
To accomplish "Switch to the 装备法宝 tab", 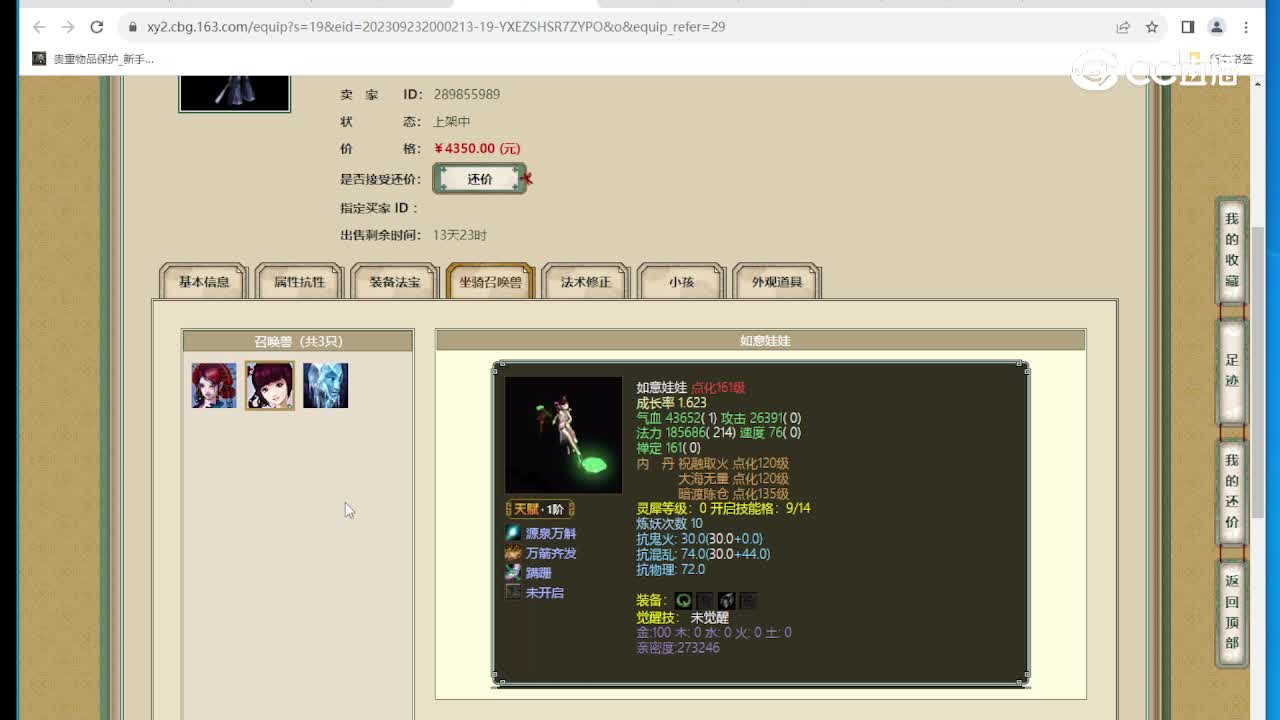I will pyautogui.click(x=395, y=282).
